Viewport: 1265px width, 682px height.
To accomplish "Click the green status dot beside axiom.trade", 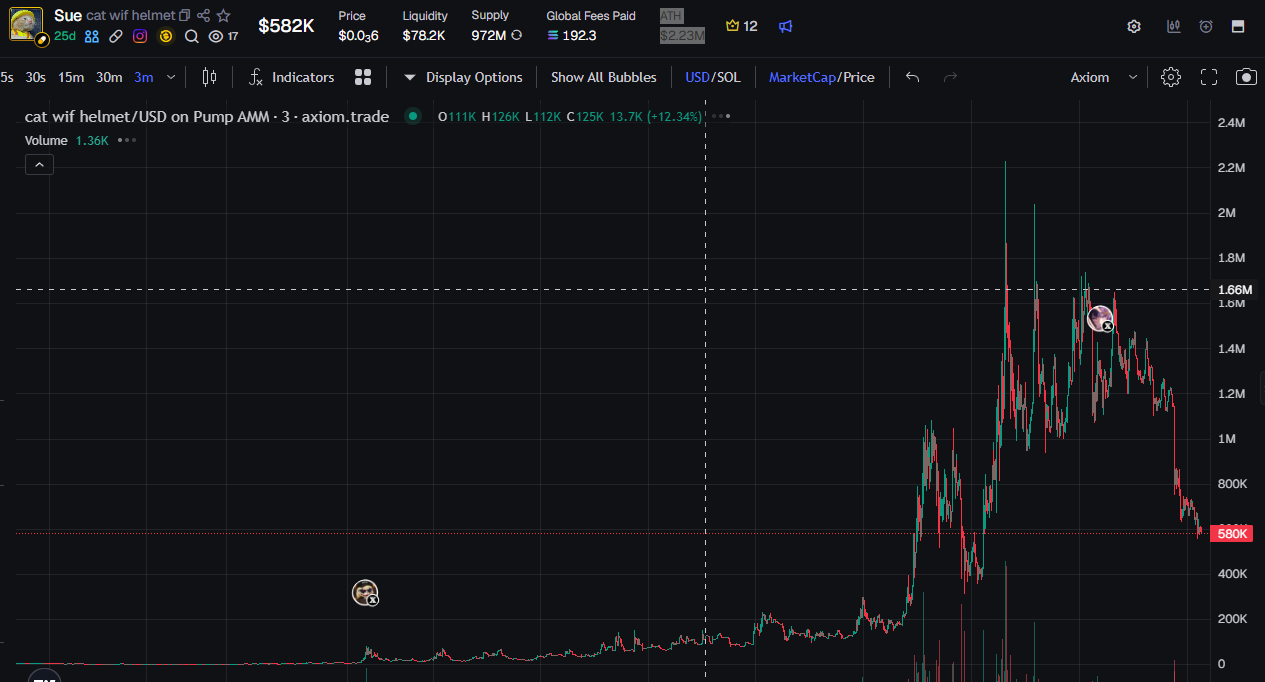I will click(412, 116).
